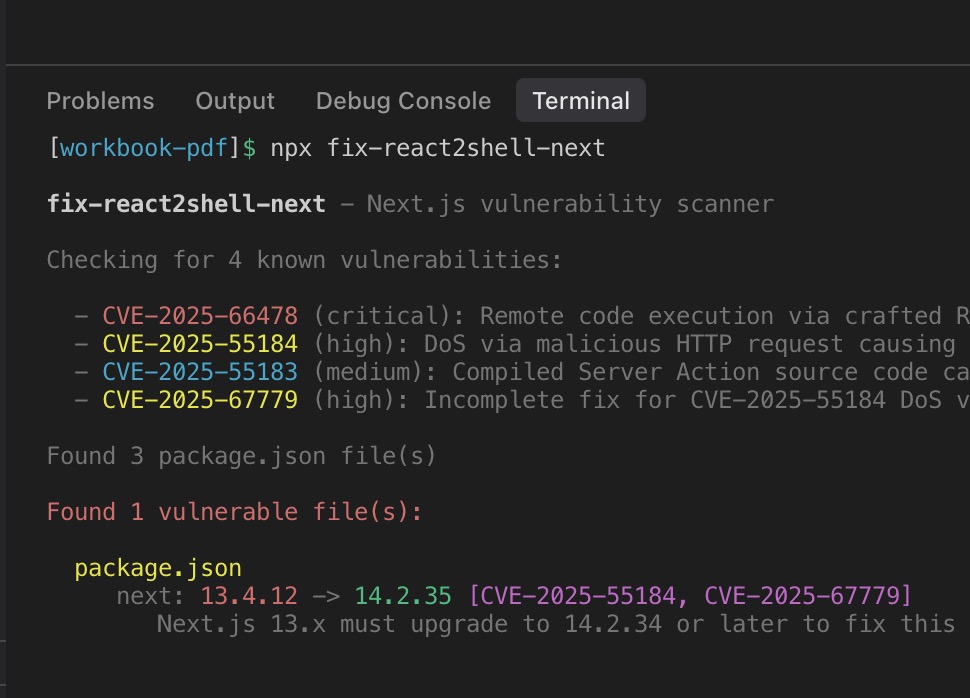Click 'Found 3 package.json file(s)' line
The image size is (970, 698).
[x=241, y=456]
